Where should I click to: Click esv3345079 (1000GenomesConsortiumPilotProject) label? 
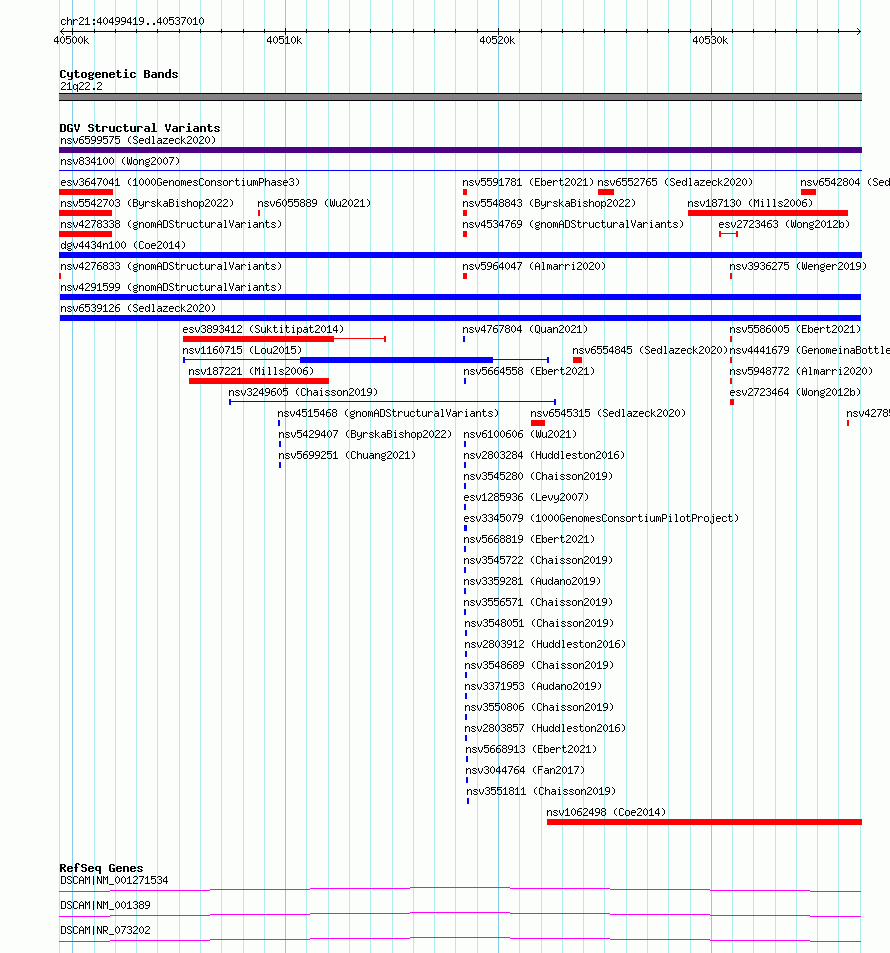(601, 518)
